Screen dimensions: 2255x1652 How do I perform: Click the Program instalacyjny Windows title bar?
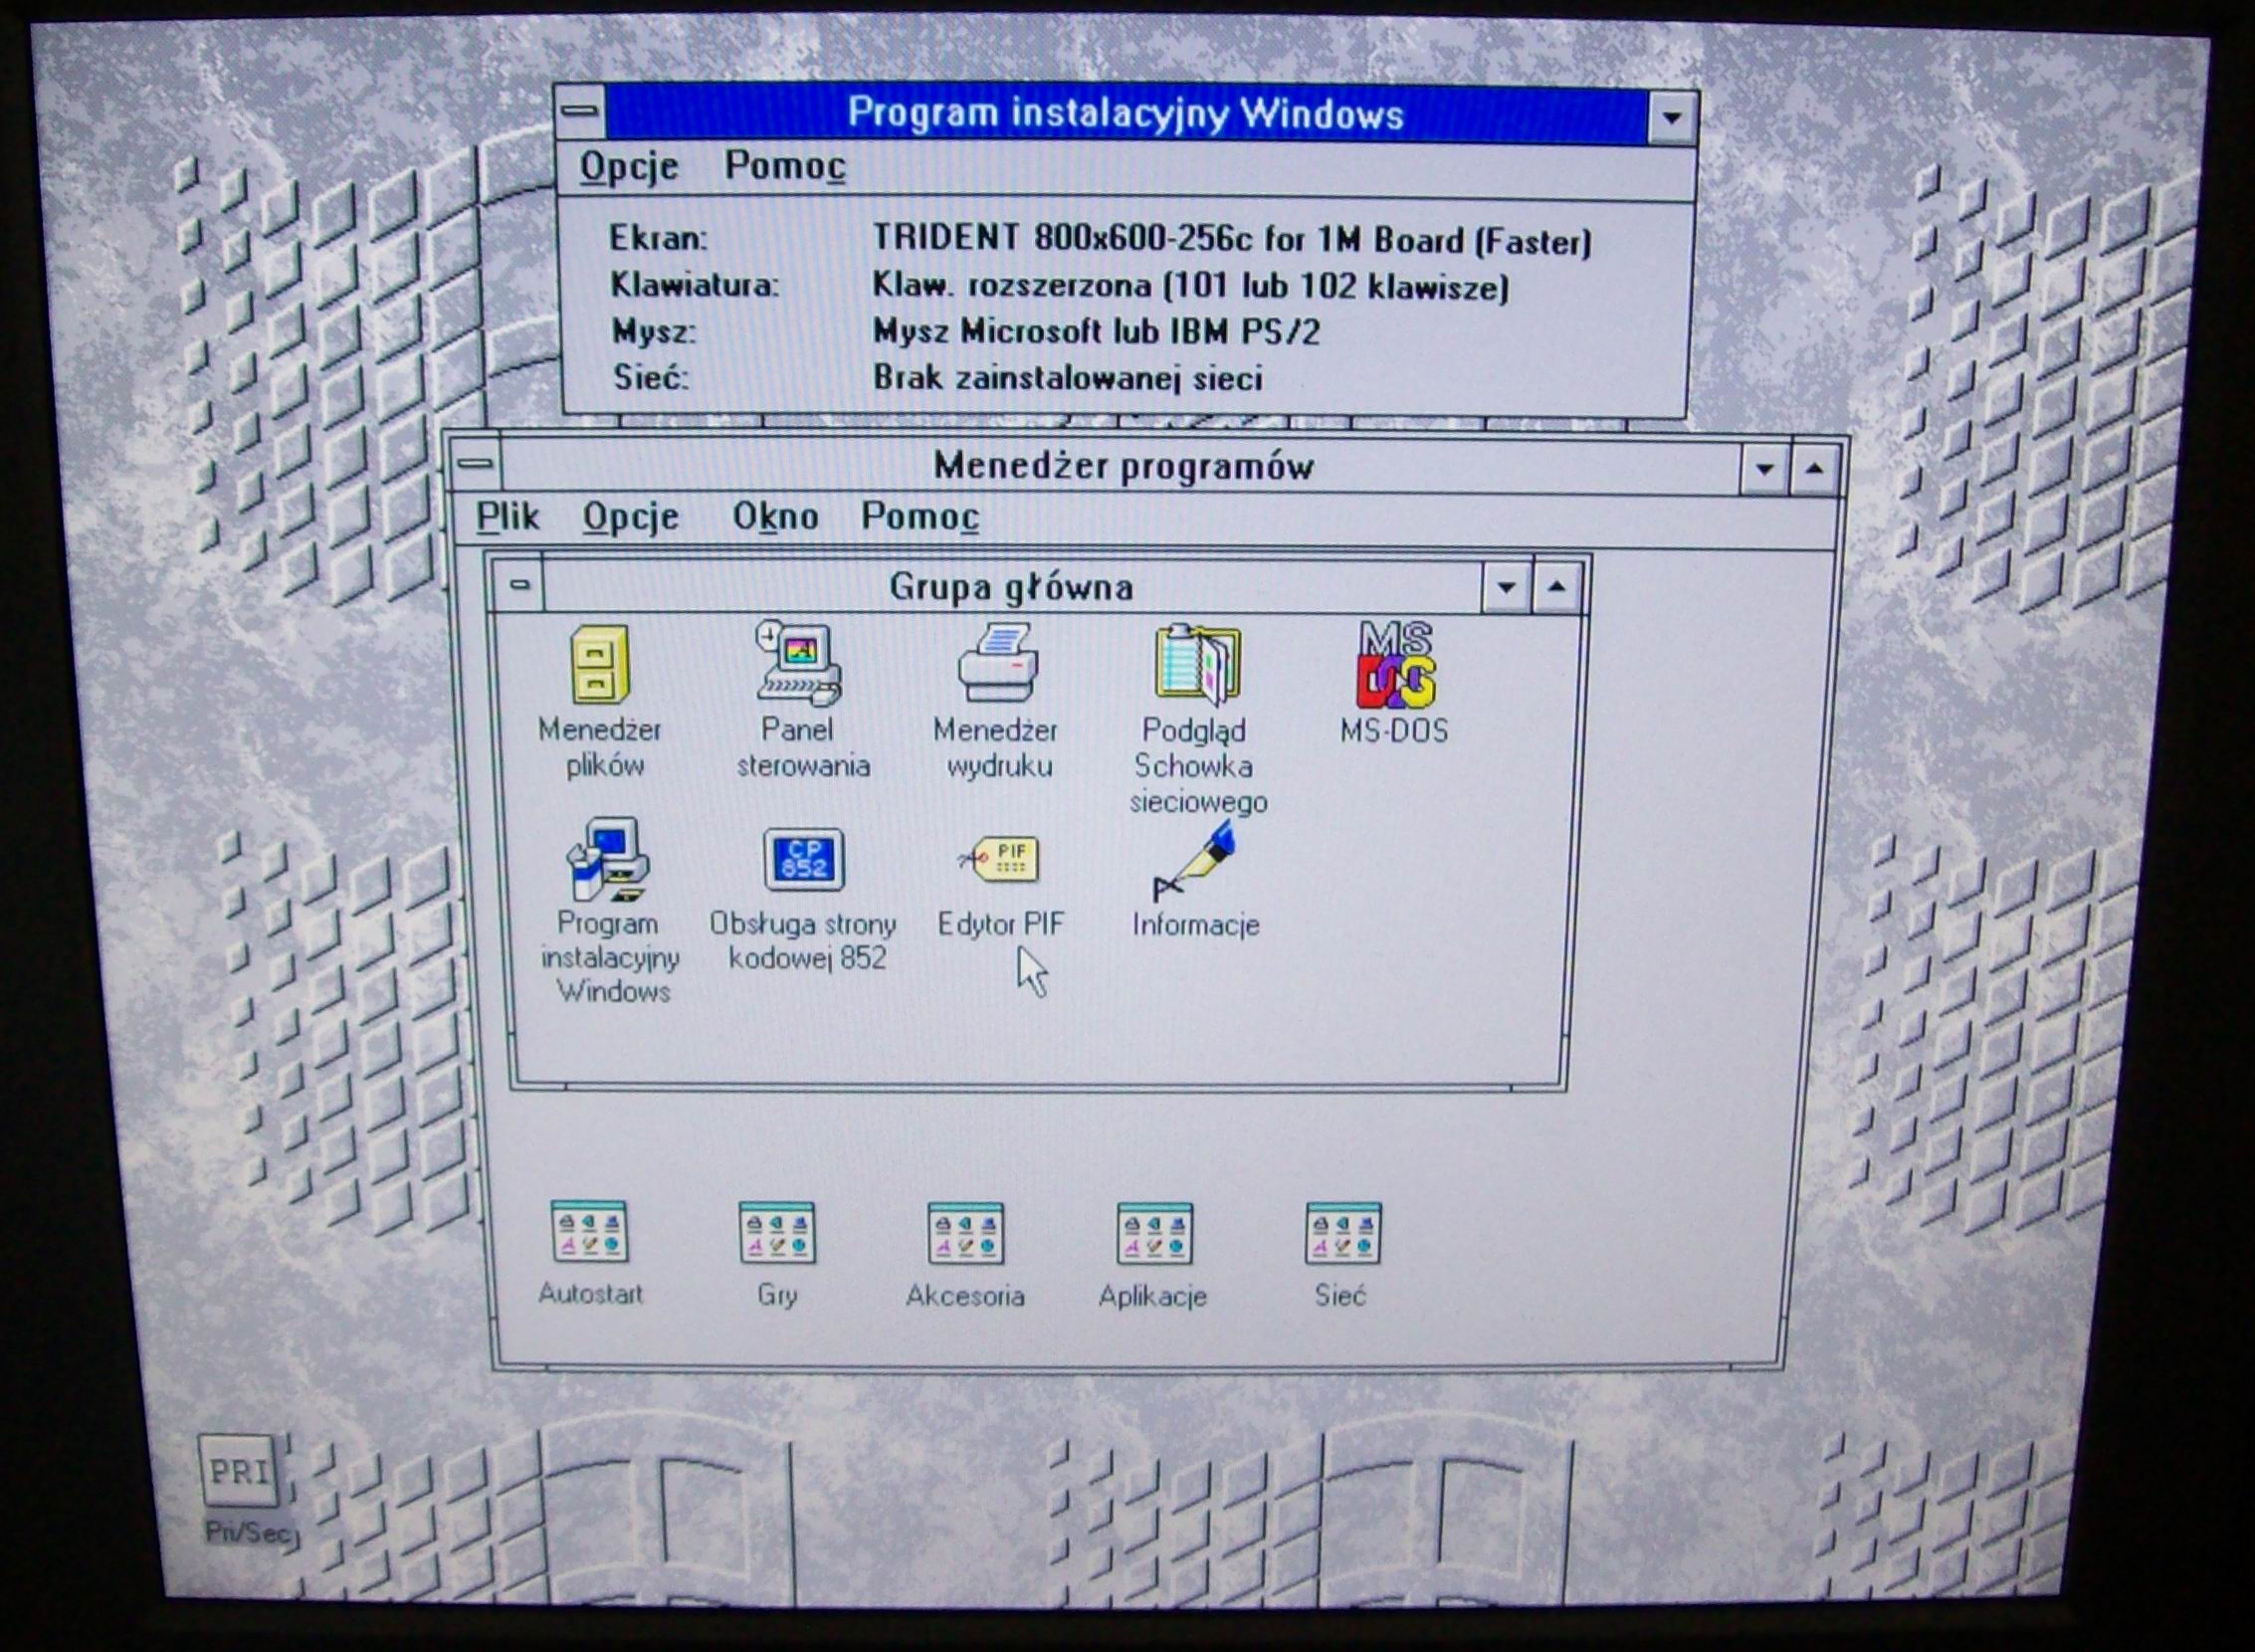[1126, 114]
